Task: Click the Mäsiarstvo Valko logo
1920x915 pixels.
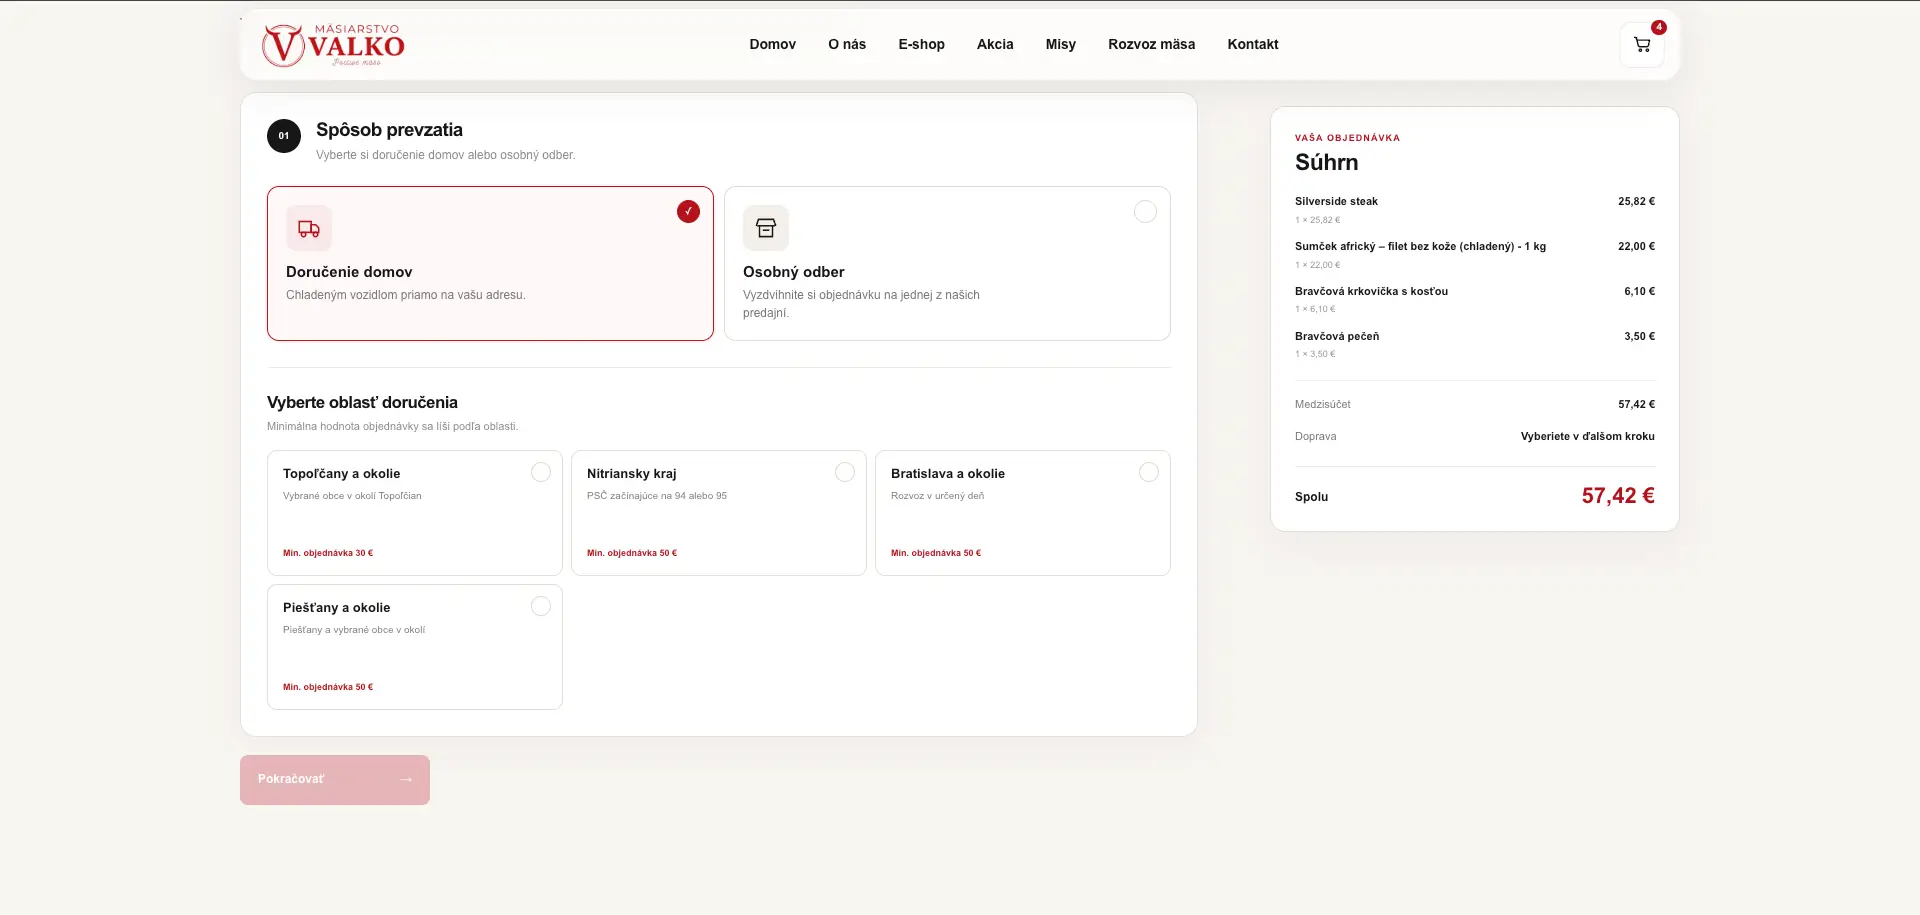Action: click(x=333, y=45)
